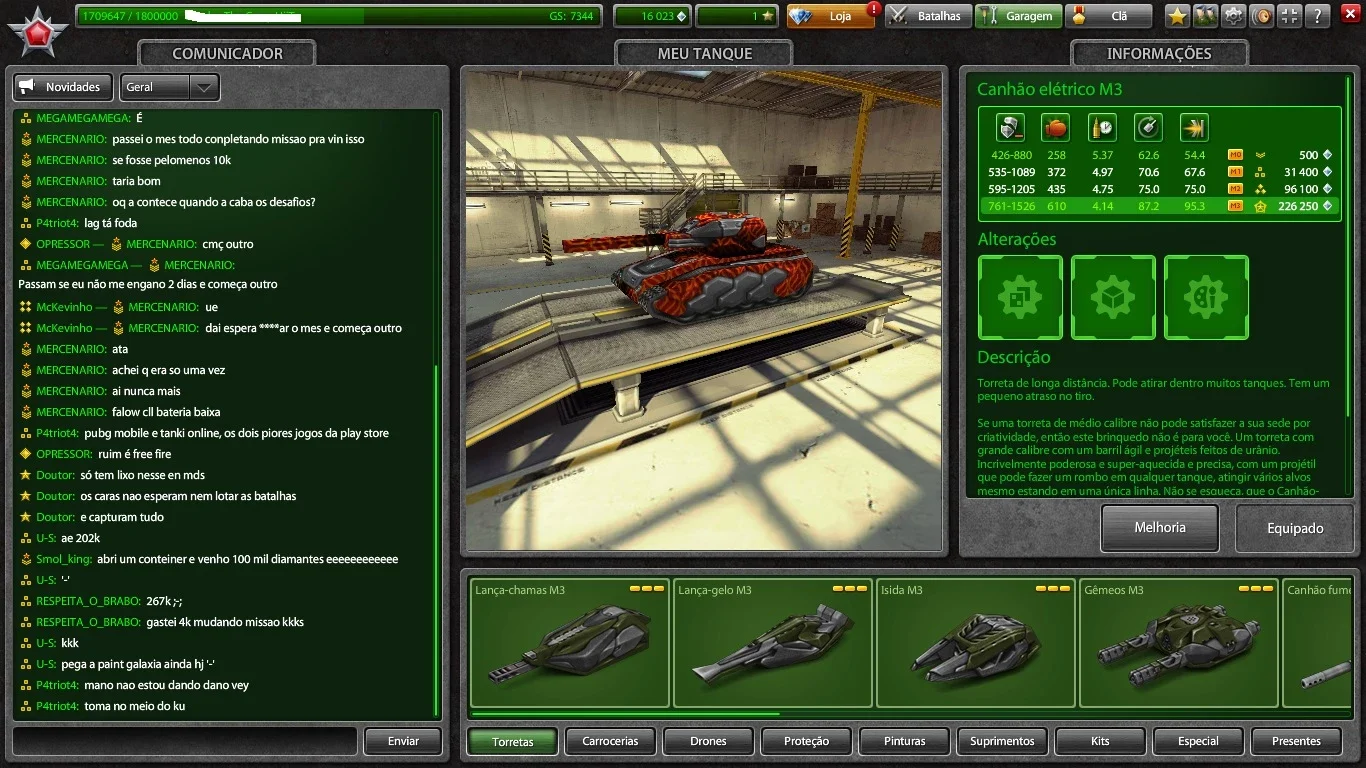Open the help question mark icon
Screen dimensions: 1366x768
click(x=1318, y=16)
